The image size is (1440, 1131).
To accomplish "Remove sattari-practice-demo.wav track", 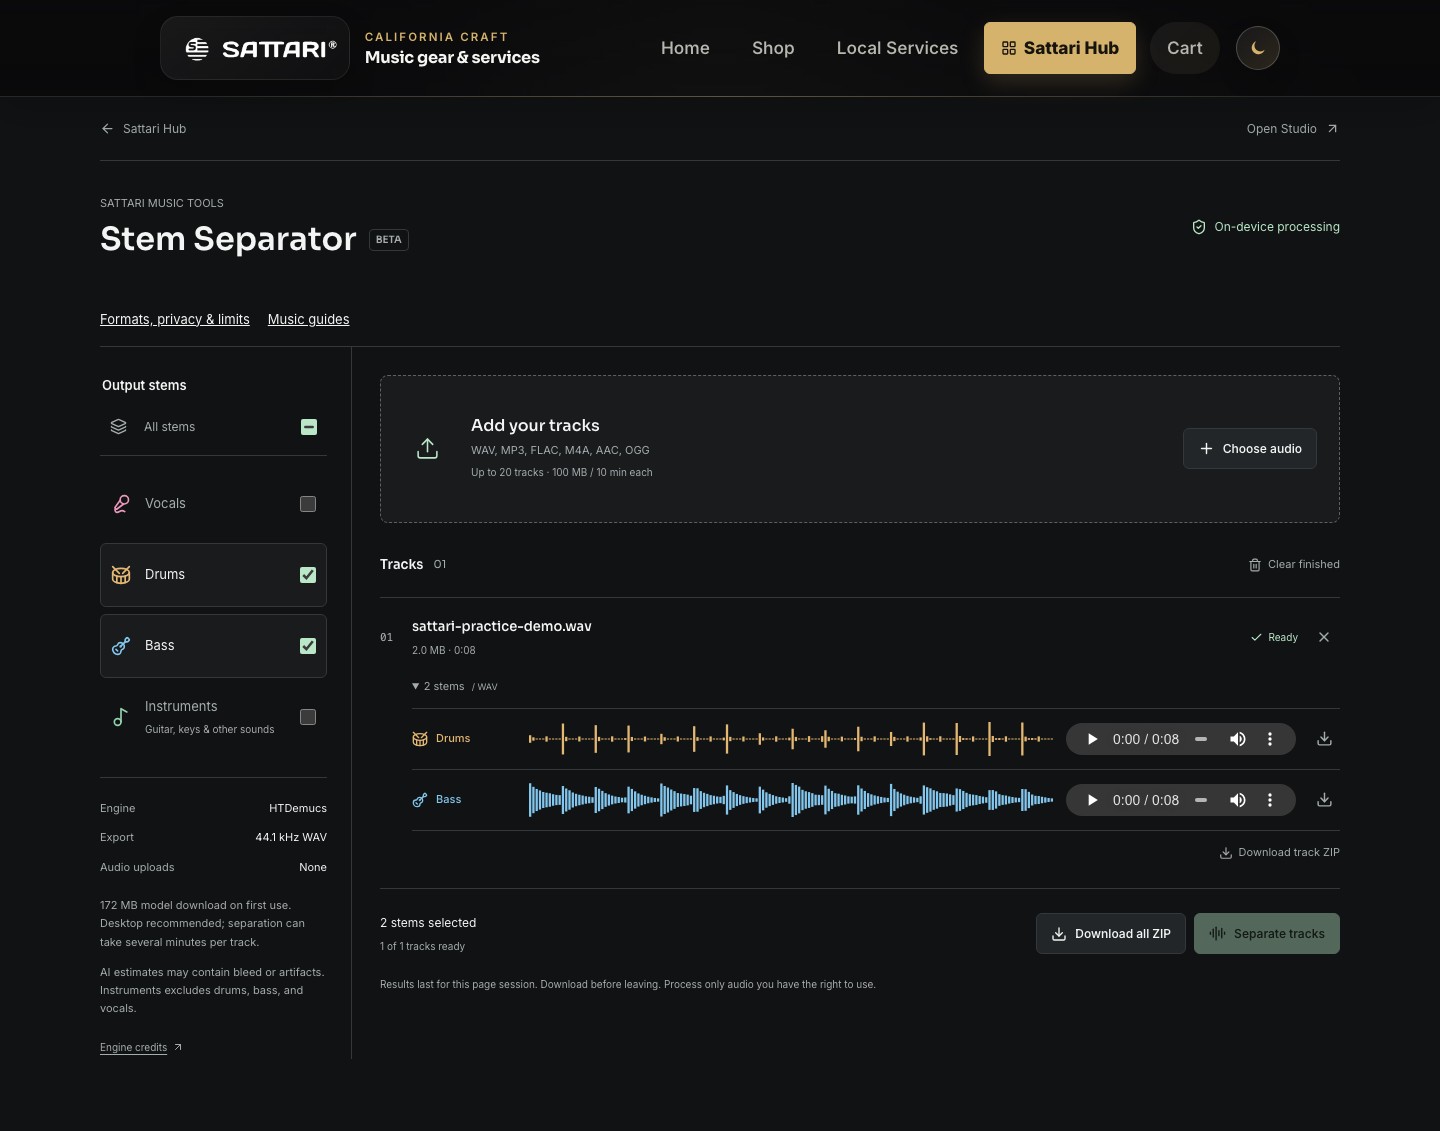I will pyautogui.click(x=1324, y=637).
